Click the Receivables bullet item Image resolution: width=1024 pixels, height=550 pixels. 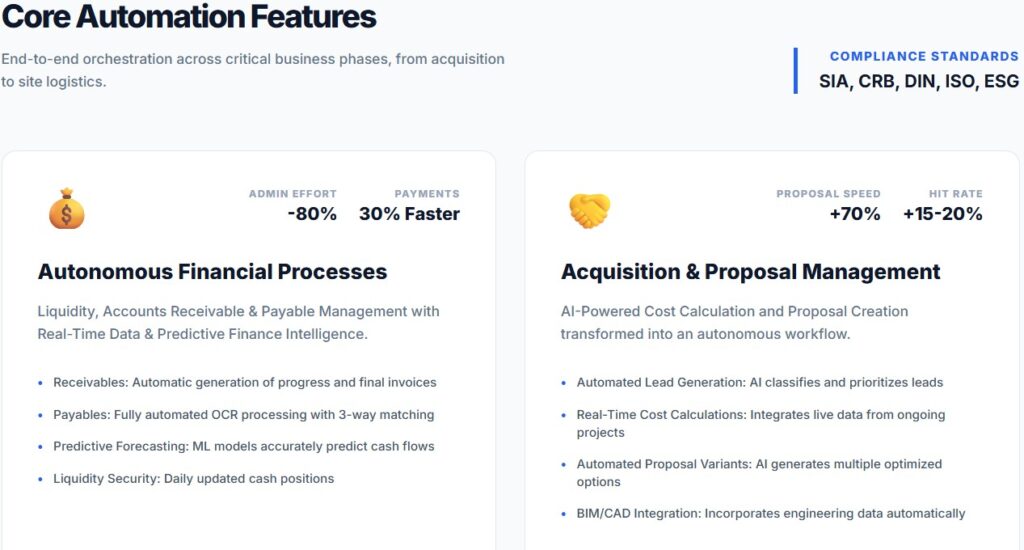click(x=244, y=382)
